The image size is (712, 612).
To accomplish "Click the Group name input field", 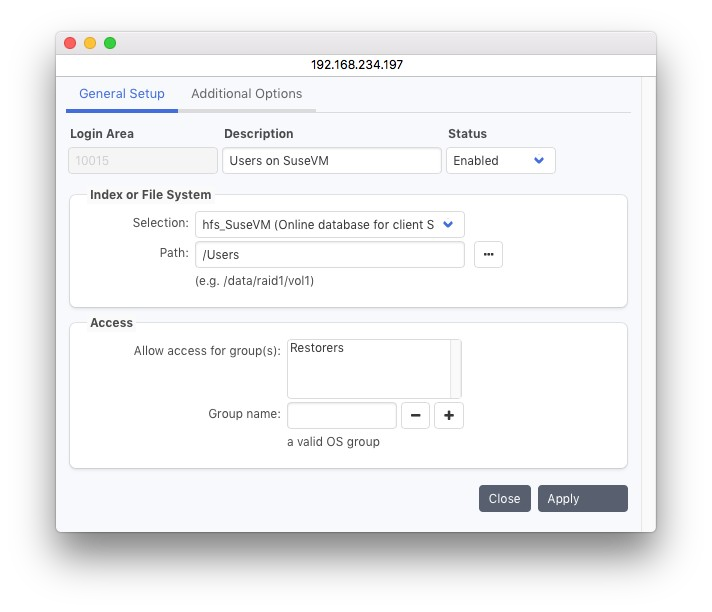I will 342,415.
